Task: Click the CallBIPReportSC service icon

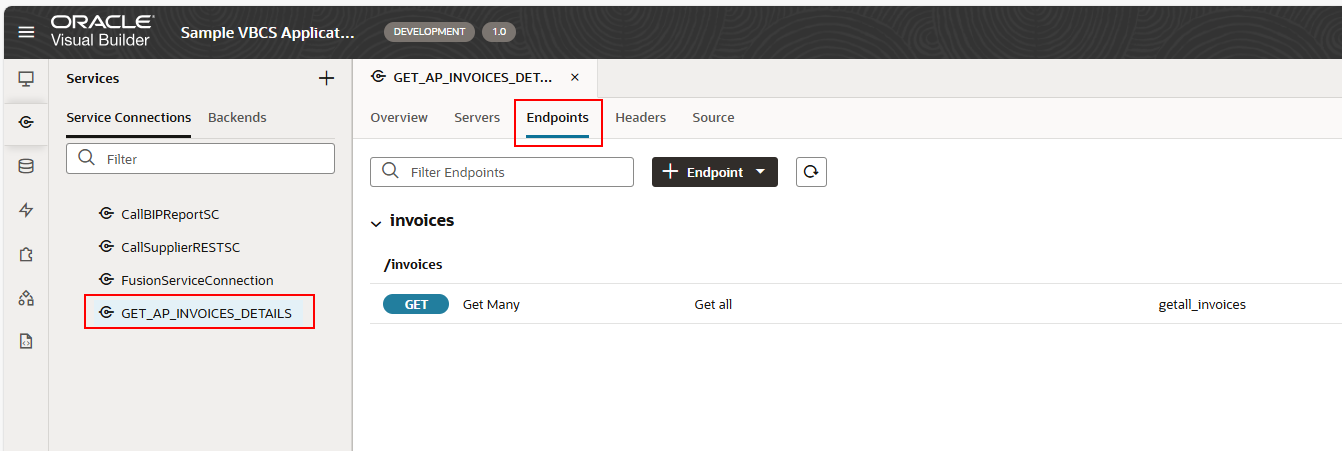Action: pyautogui.click(x=106, y=213)
